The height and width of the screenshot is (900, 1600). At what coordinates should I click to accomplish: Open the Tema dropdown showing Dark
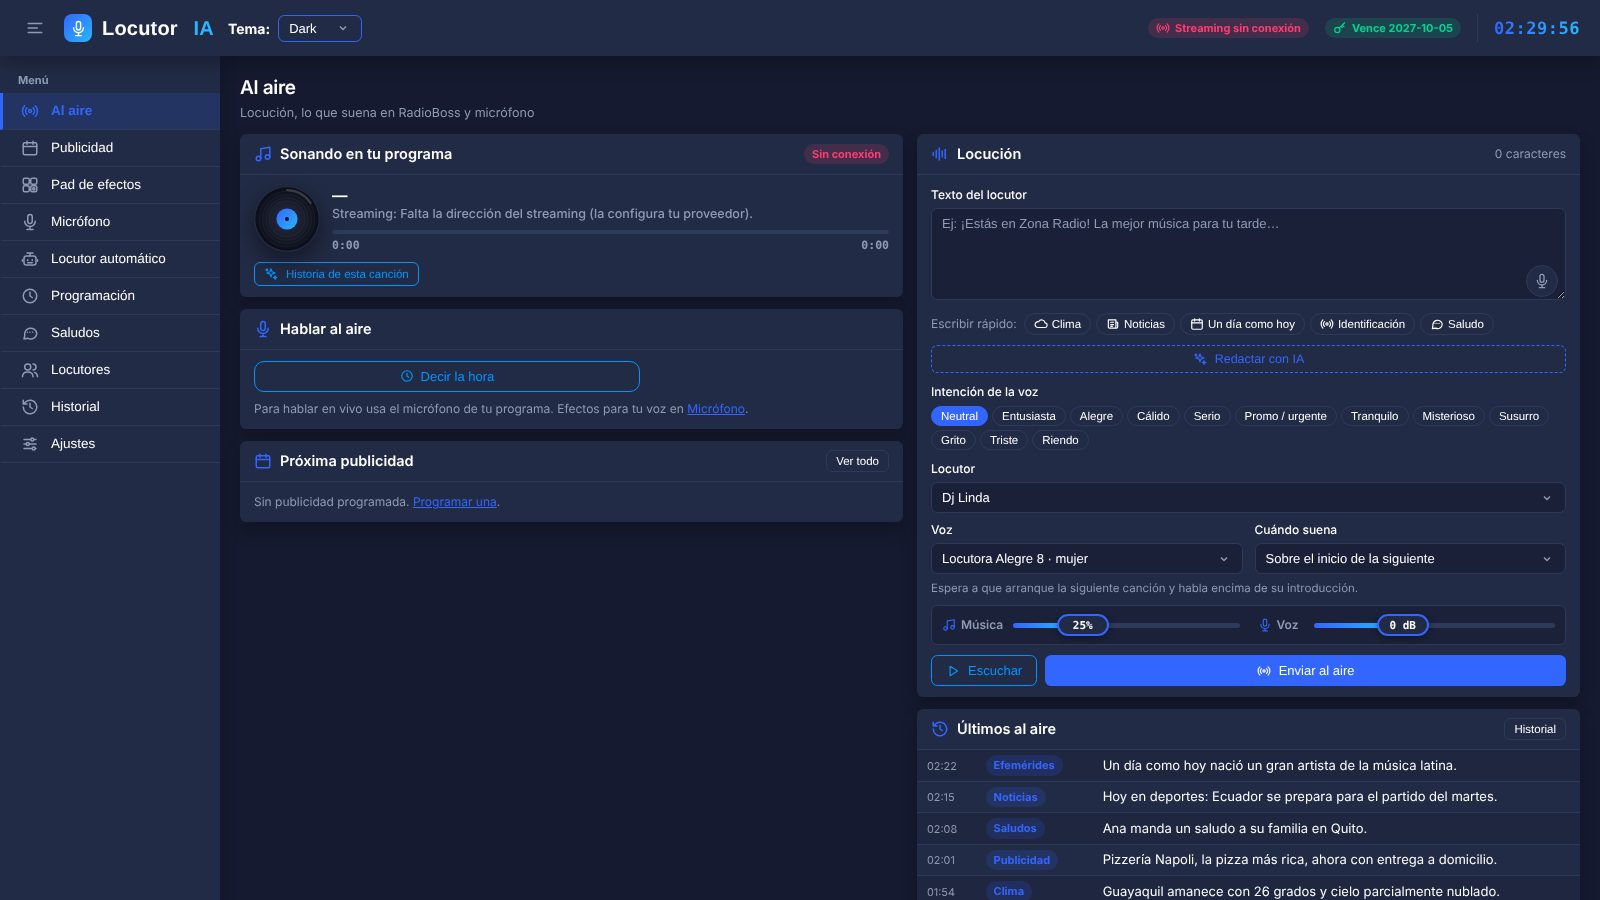(320, 28)
